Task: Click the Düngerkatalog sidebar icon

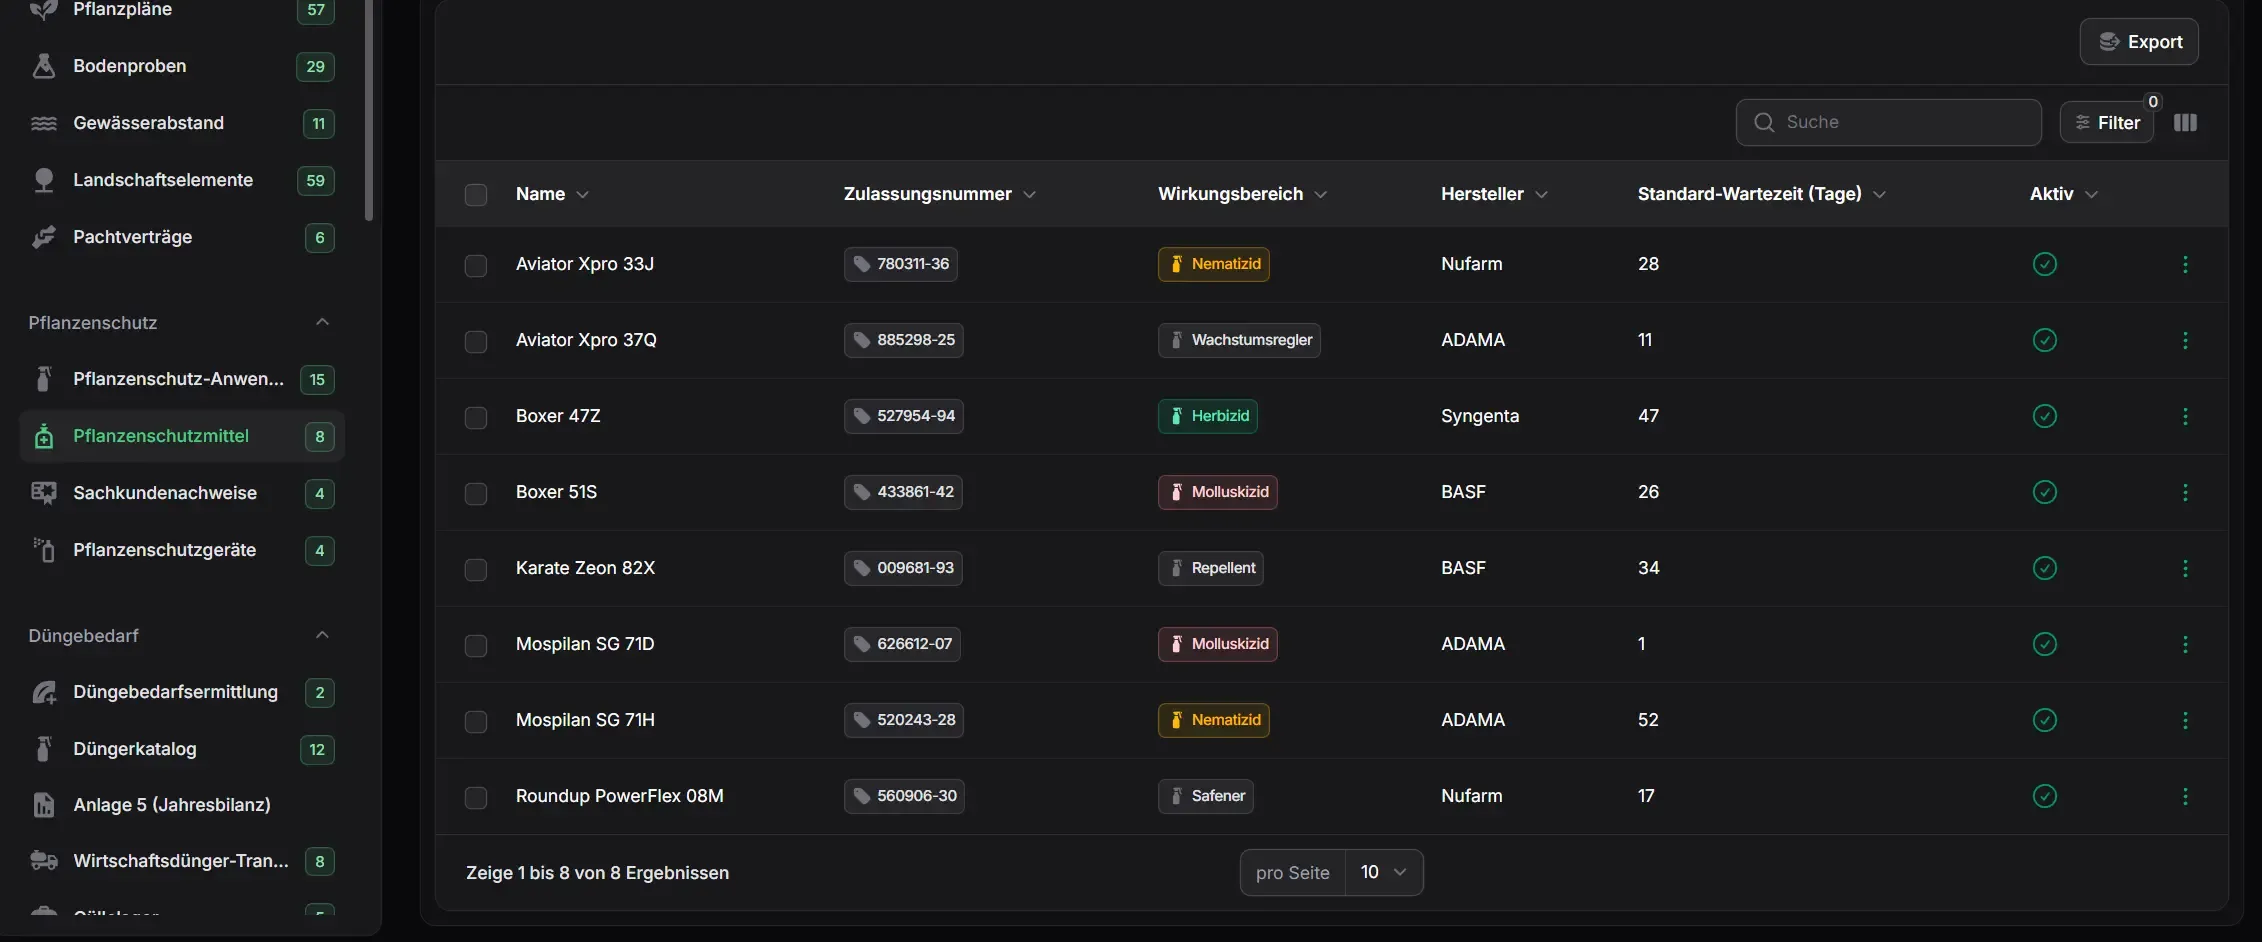Action: coord(43,749)
